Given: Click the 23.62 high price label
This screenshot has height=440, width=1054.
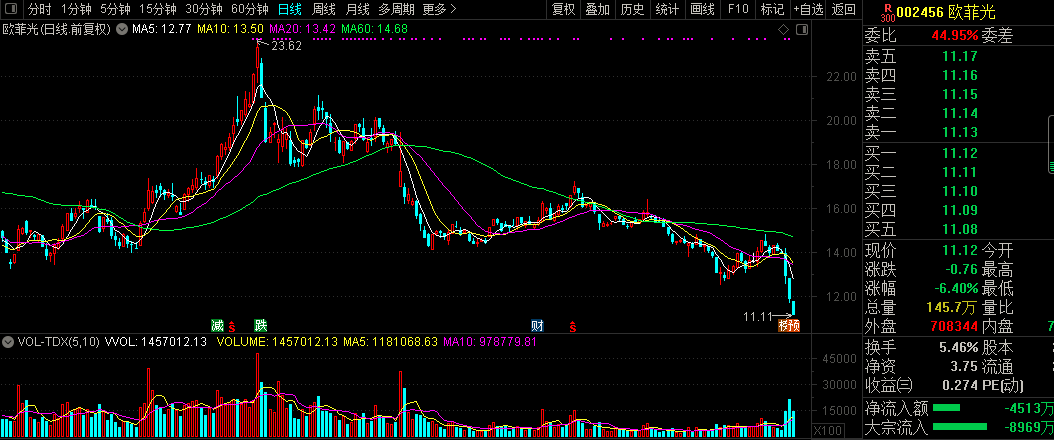Looking at the screenshot, I should pos(286,46).
